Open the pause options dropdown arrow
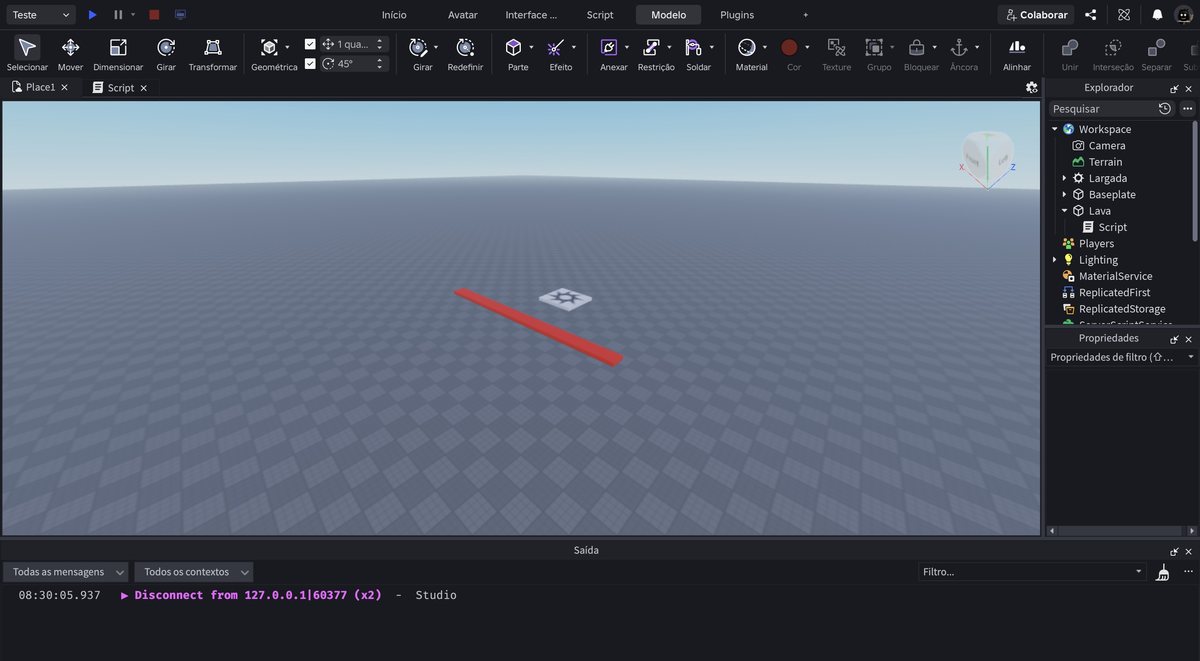The height and width of the screenshot is (661, 1200). coord(133,15)
